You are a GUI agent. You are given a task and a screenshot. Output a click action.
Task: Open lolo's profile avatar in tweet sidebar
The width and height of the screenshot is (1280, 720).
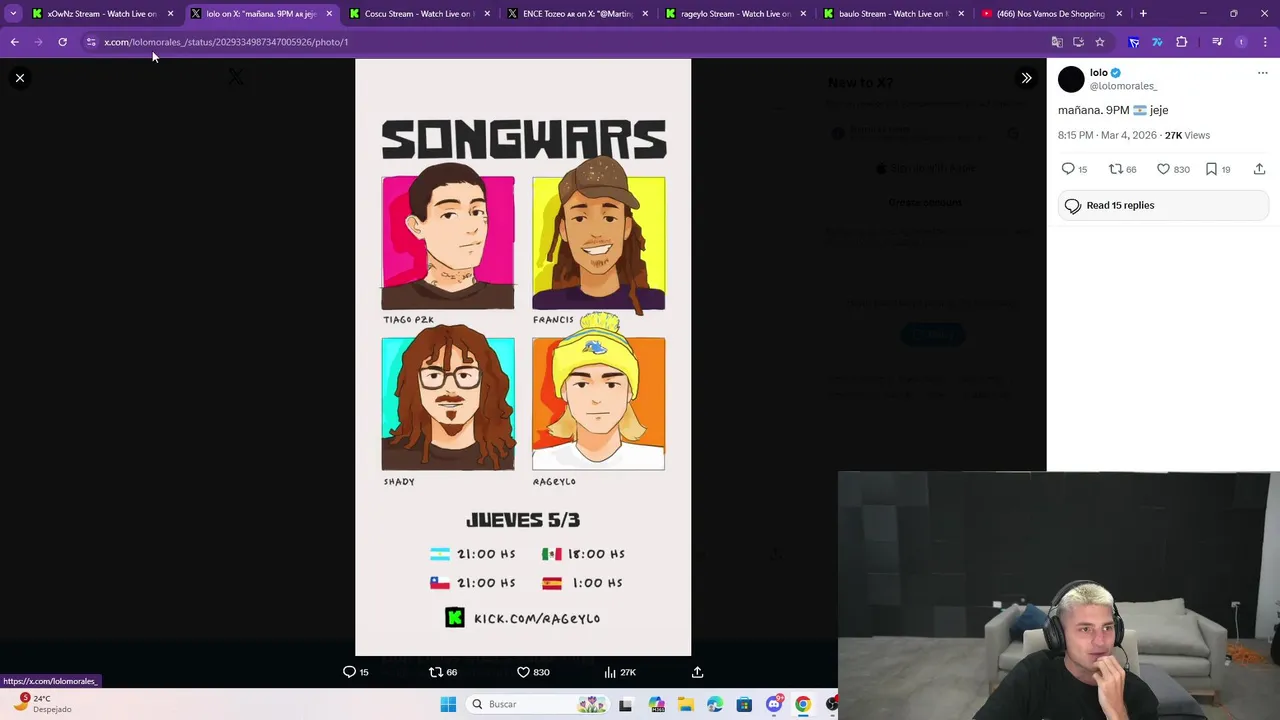1071,79
